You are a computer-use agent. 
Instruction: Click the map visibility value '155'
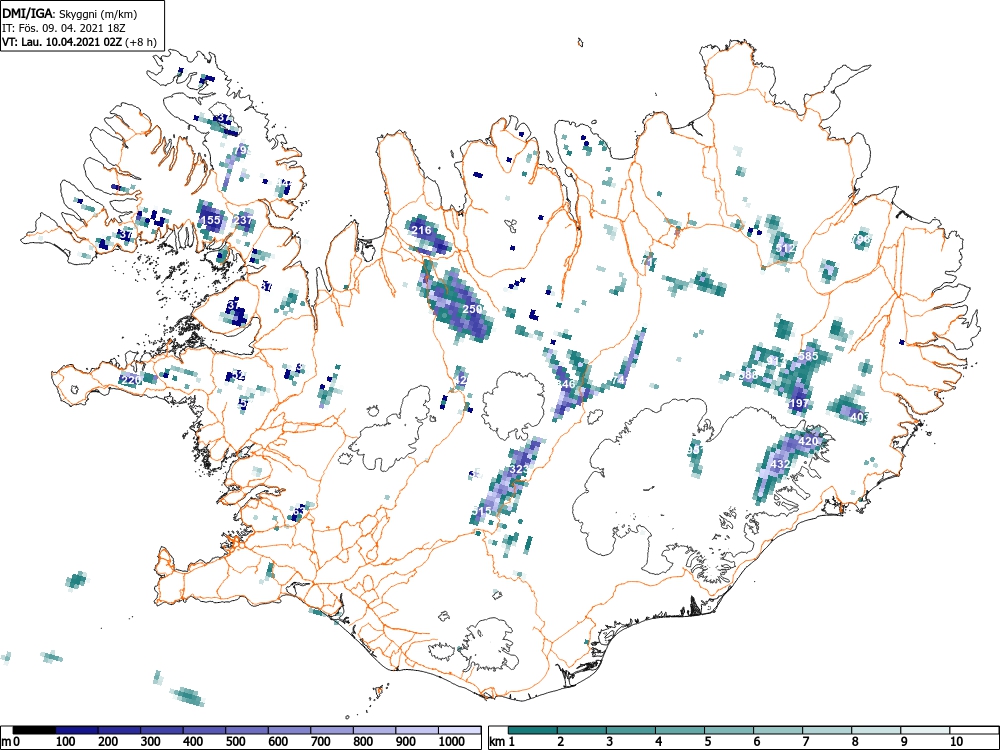[x=211, y=220]
